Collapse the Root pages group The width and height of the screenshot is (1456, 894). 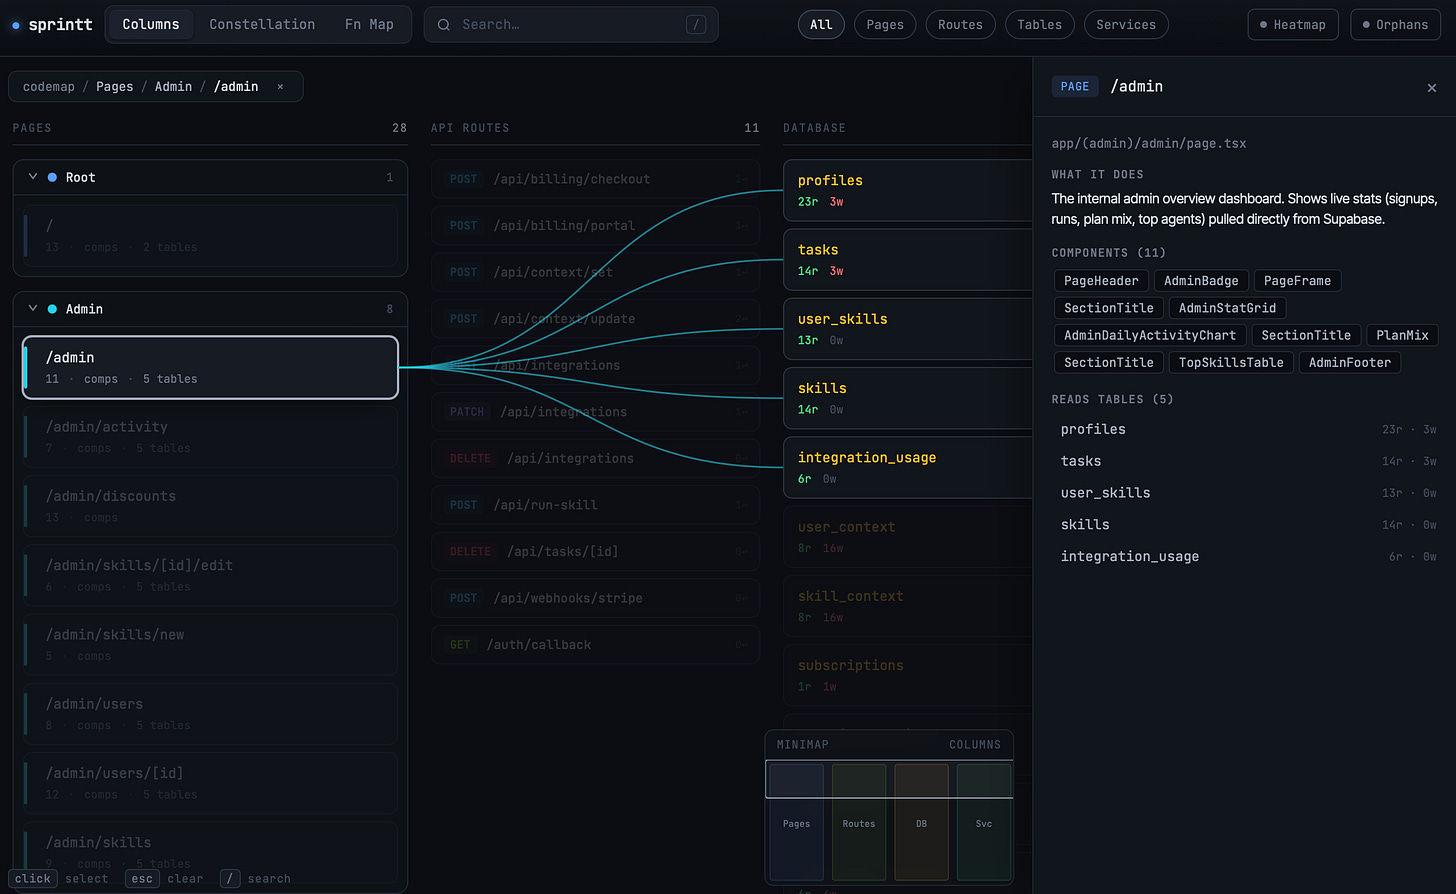coord(33,177)
